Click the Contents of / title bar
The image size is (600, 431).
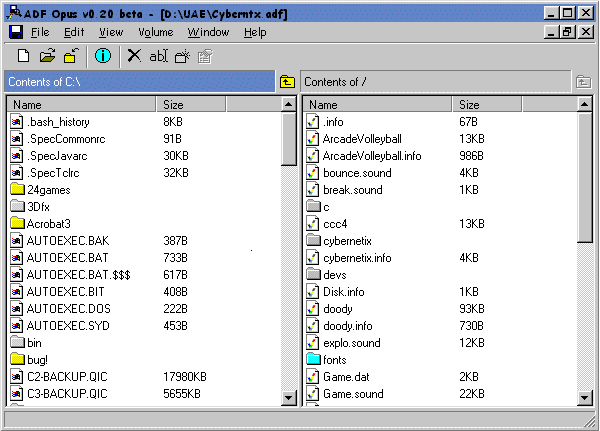[436, 82]
